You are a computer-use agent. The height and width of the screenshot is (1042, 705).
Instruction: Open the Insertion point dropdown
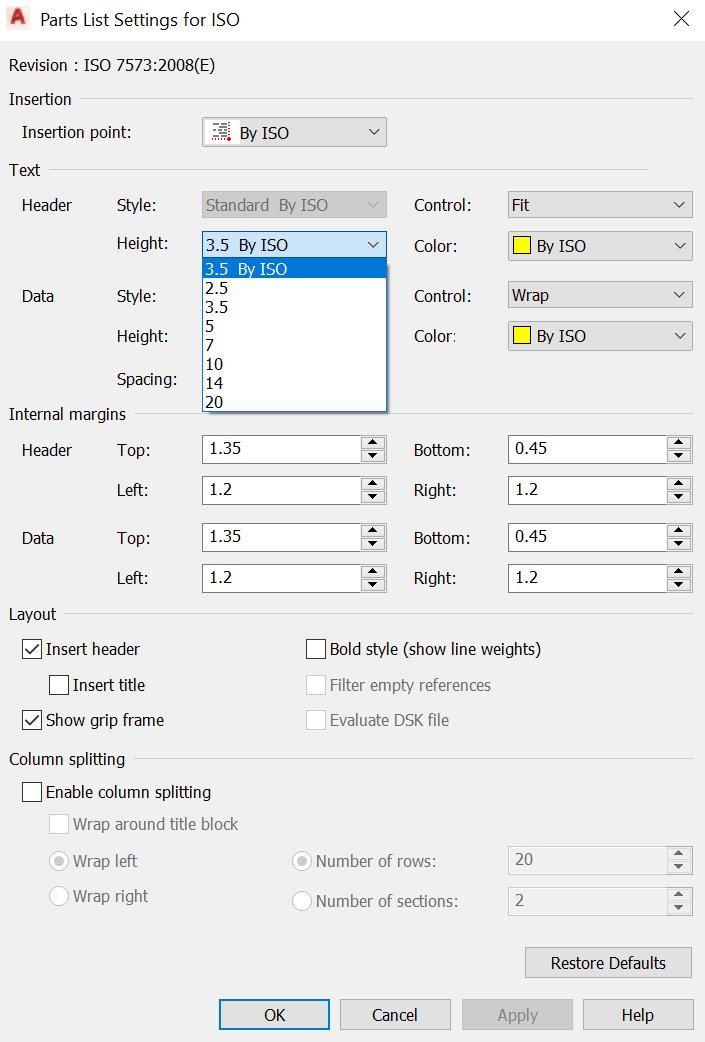(374, 132)
